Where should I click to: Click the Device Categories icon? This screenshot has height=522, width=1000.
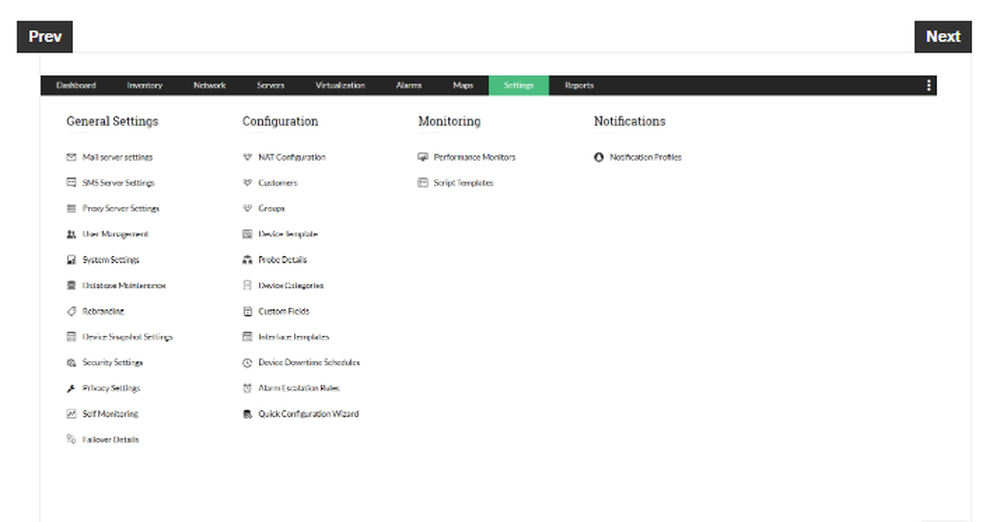click(247, 285)
